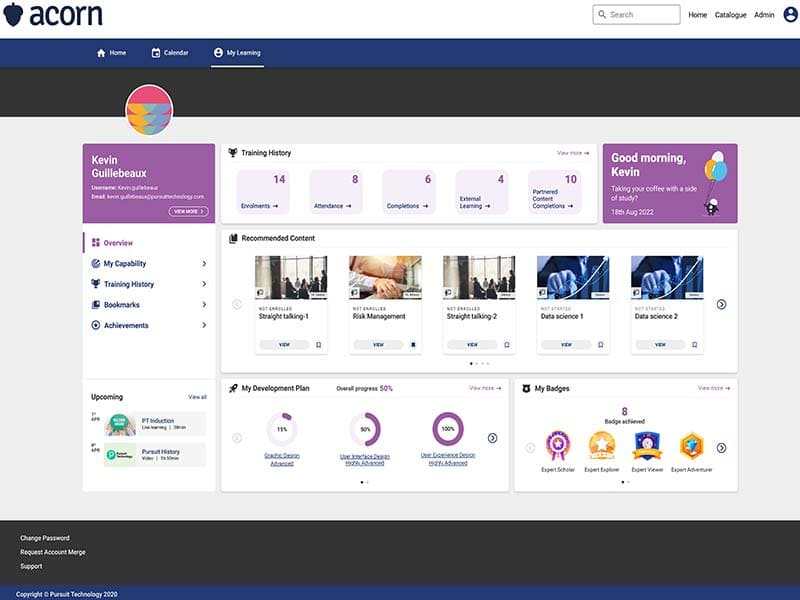Open the Calendar from the navigation bar

168,53
